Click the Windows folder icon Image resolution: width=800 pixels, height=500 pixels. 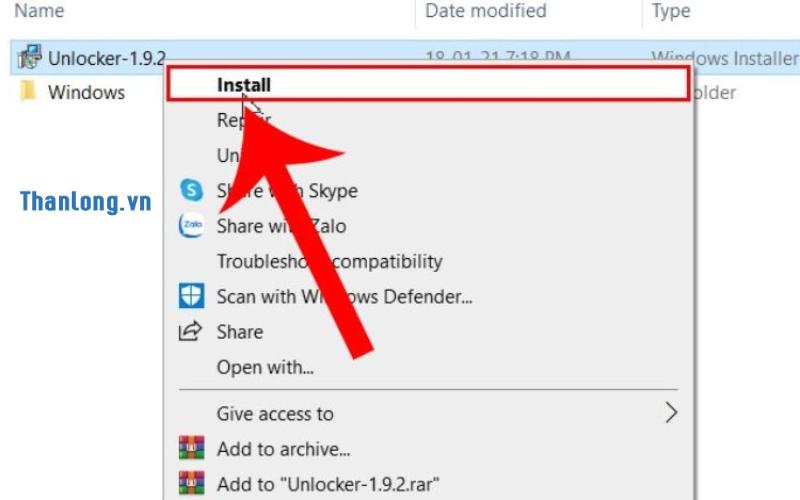pyautogui.click(x=29, y=92)
